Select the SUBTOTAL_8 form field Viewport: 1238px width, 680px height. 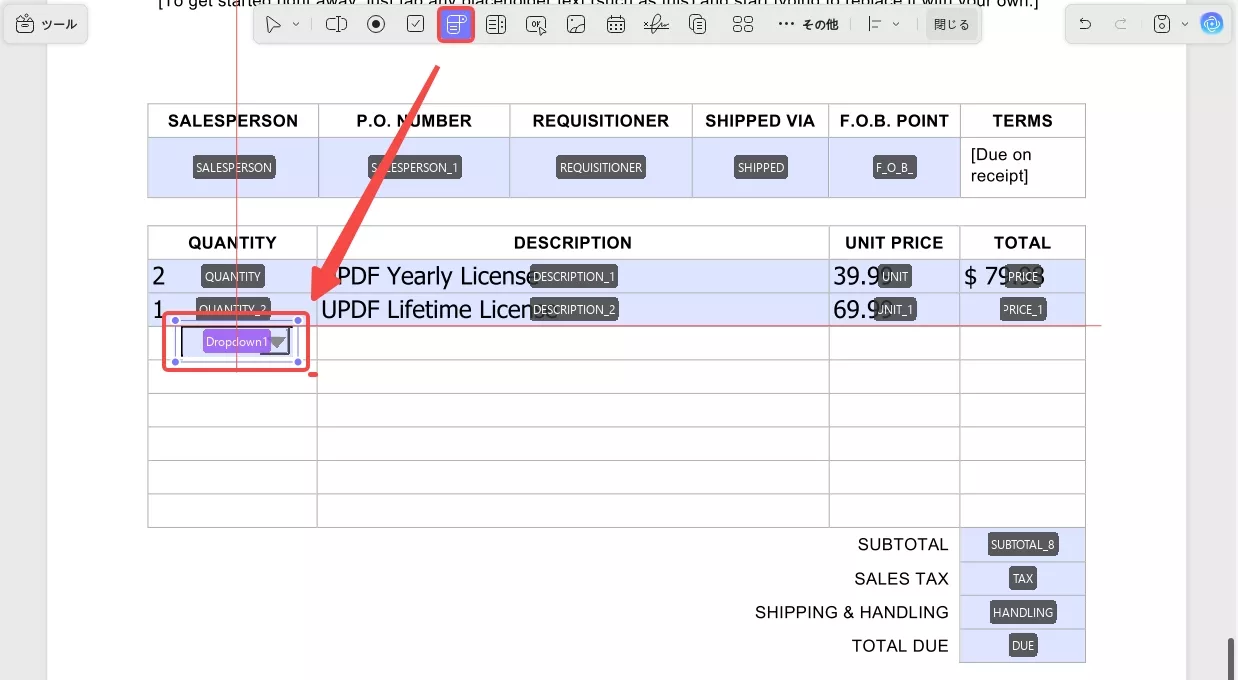pyautogui.click(x=1023, y=545)
